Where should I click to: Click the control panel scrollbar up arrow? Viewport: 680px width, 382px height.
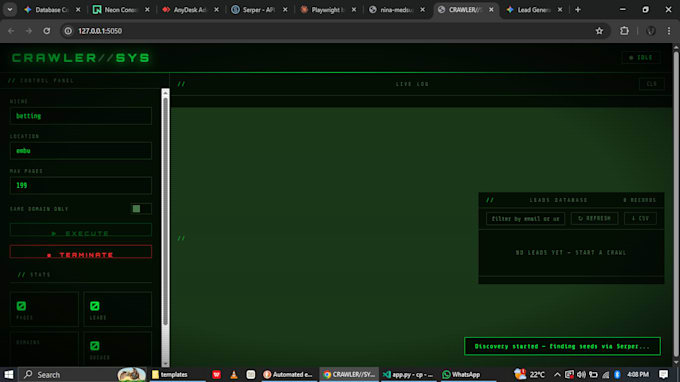(165, 92)
